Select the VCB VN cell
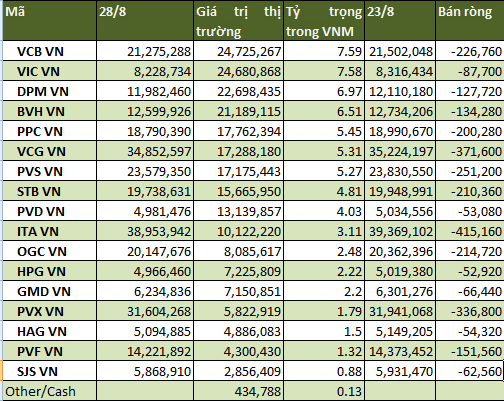The image size is (504, 401). pyautogui.click(x=50, y=51)
